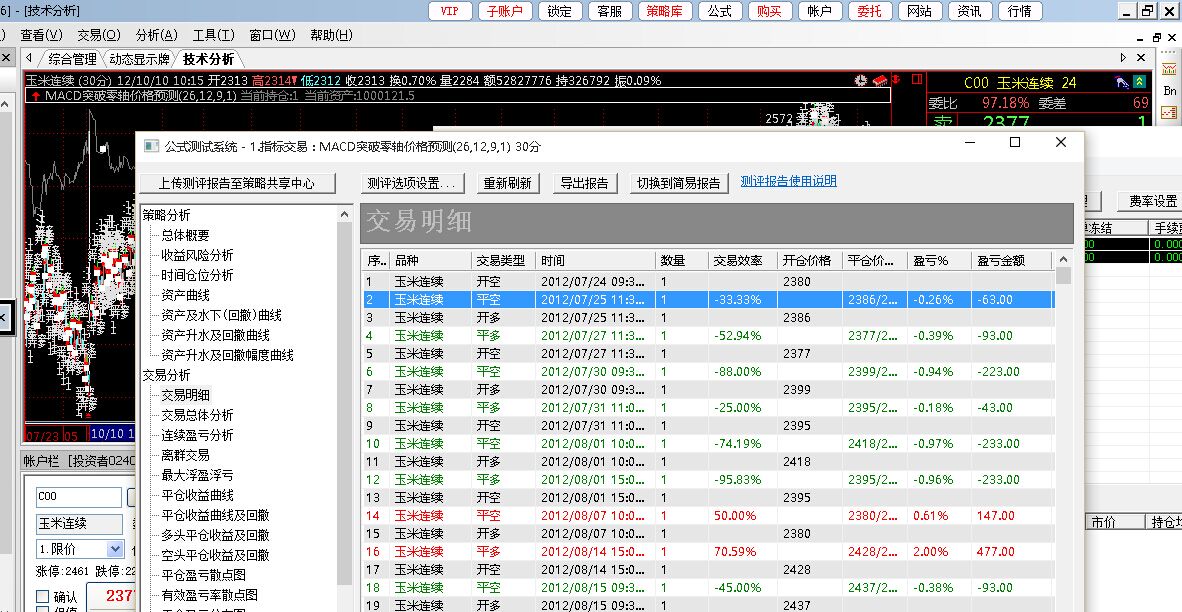Image resolution: width=1182 pixels, height=612 pixels.
Task: Click the 测评选项设置 button
Action: tap(411, 183)
